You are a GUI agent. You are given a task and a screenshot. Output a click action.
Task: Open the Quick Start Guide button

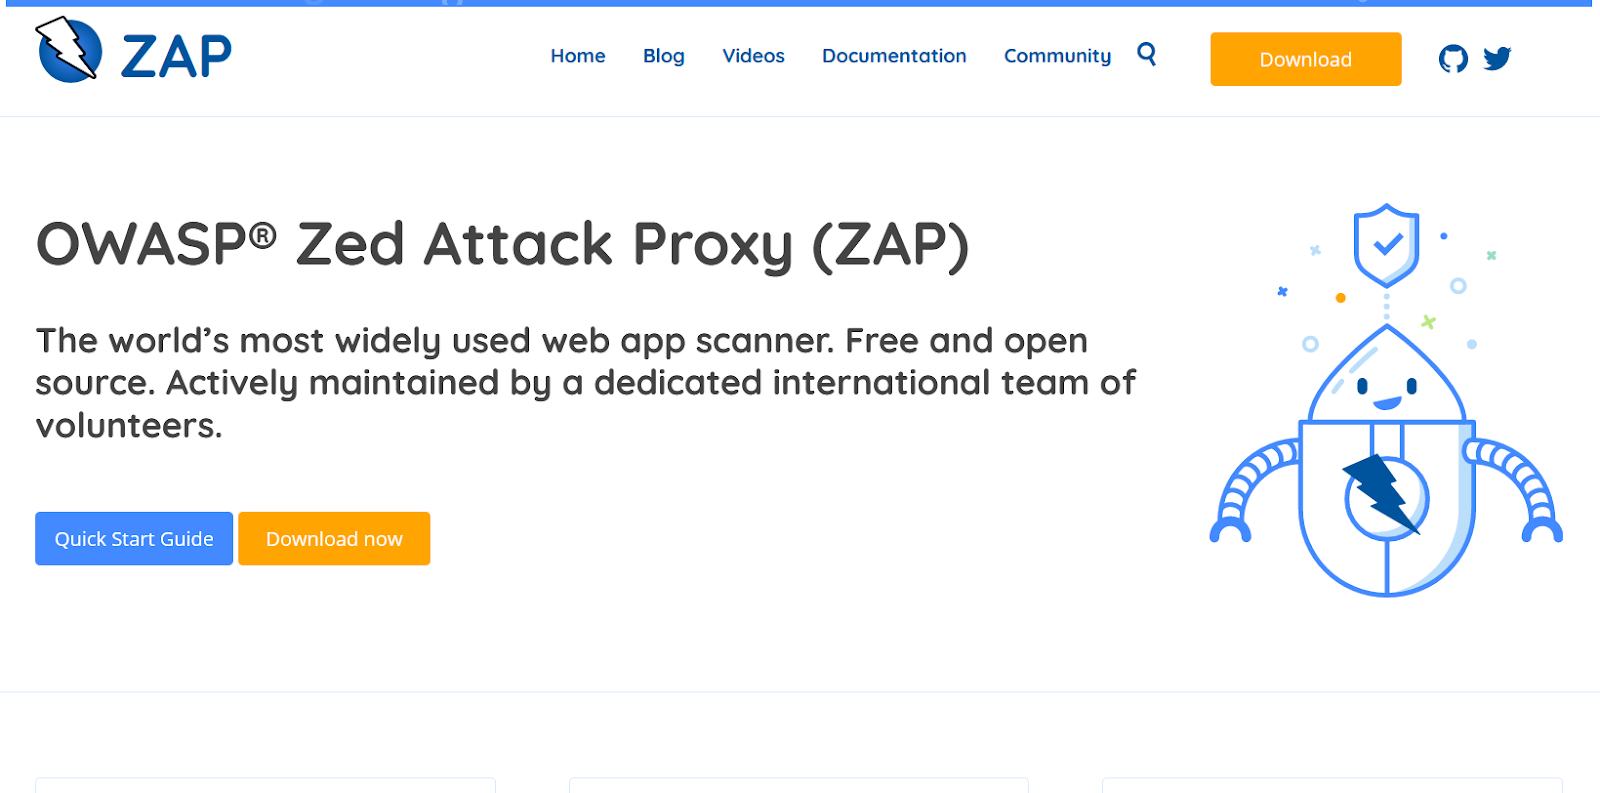click(134, 539)
